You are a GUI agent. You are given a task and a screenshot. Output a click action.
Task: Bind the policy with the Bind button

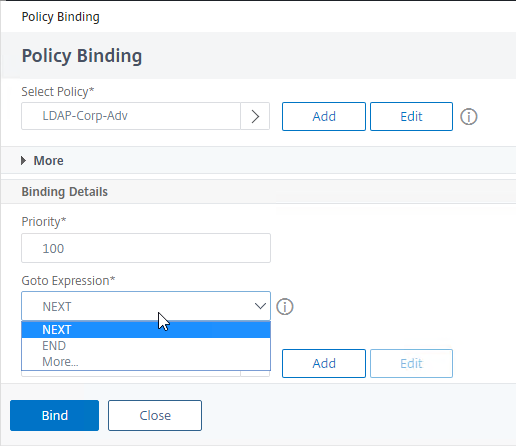click(54, 415)
